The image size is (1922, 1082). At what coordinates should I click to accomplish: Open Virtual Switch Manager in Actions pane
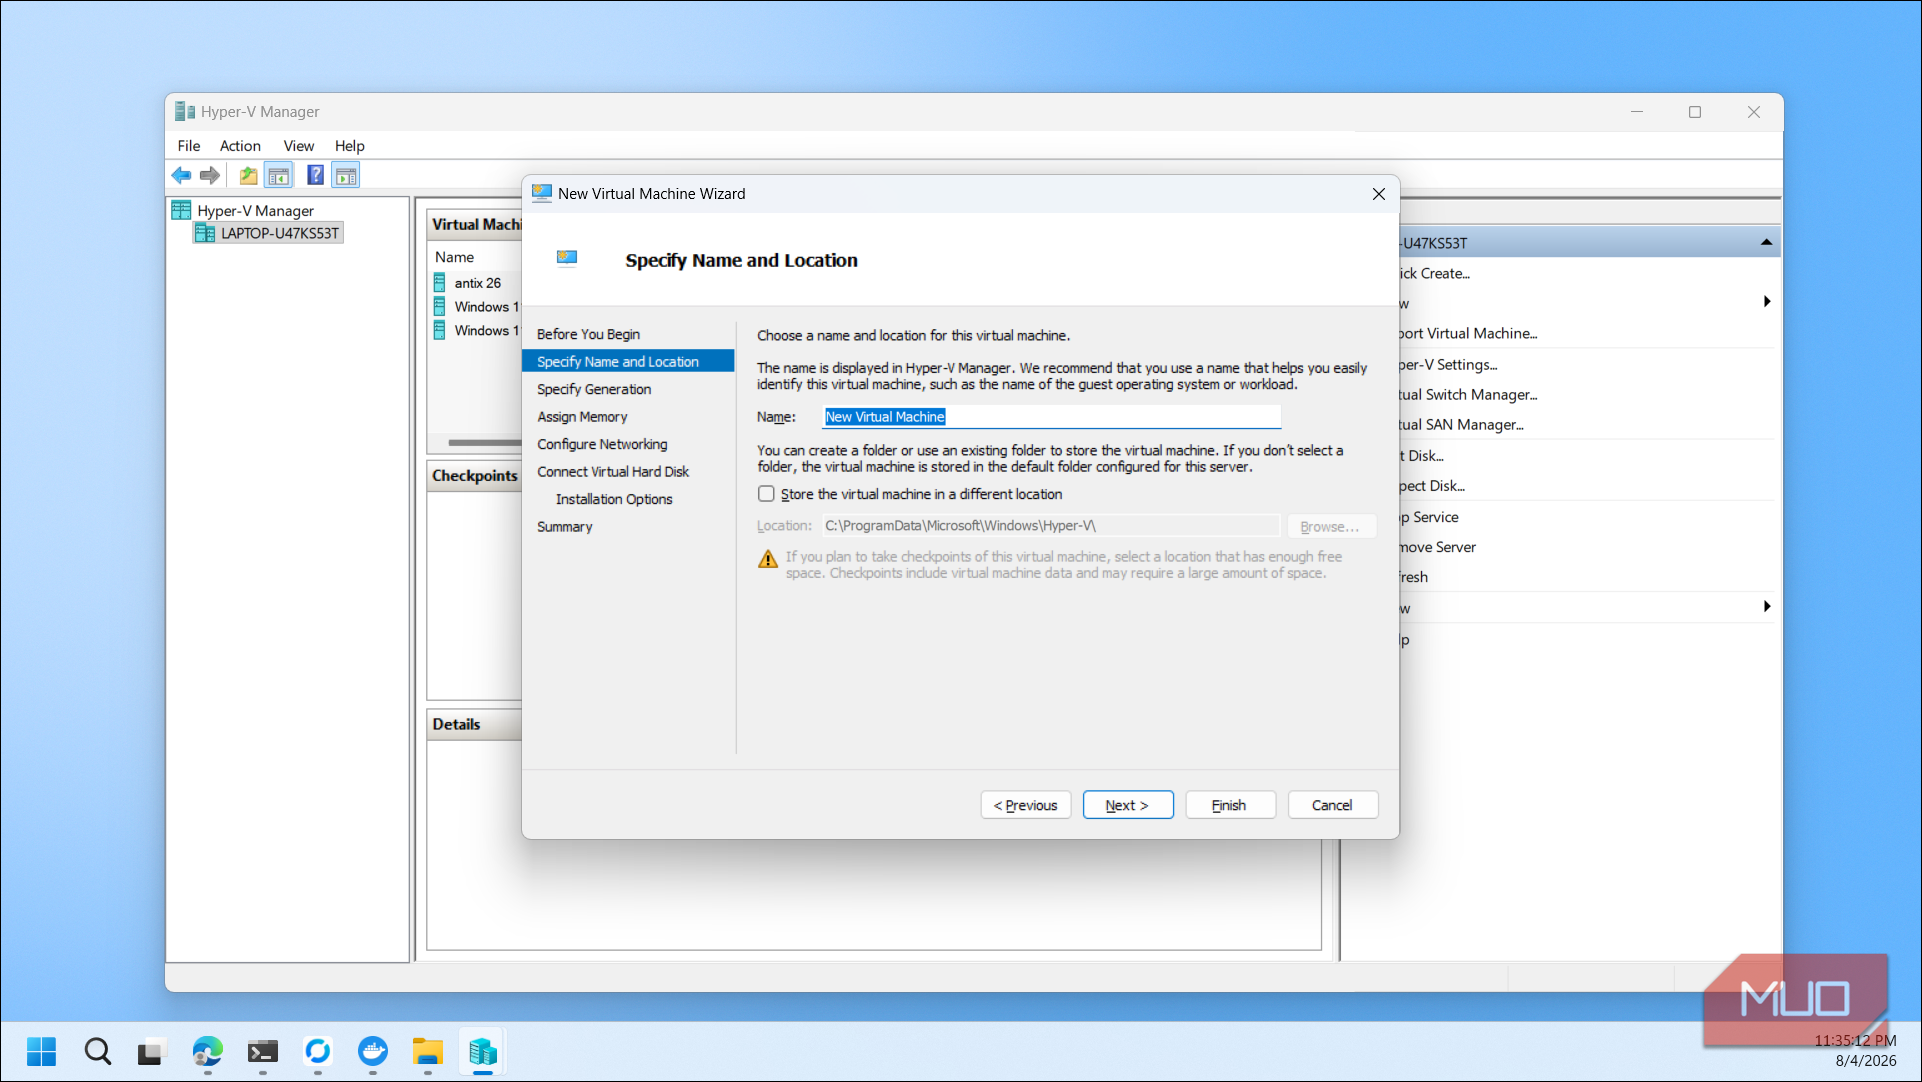[1467, 394]
